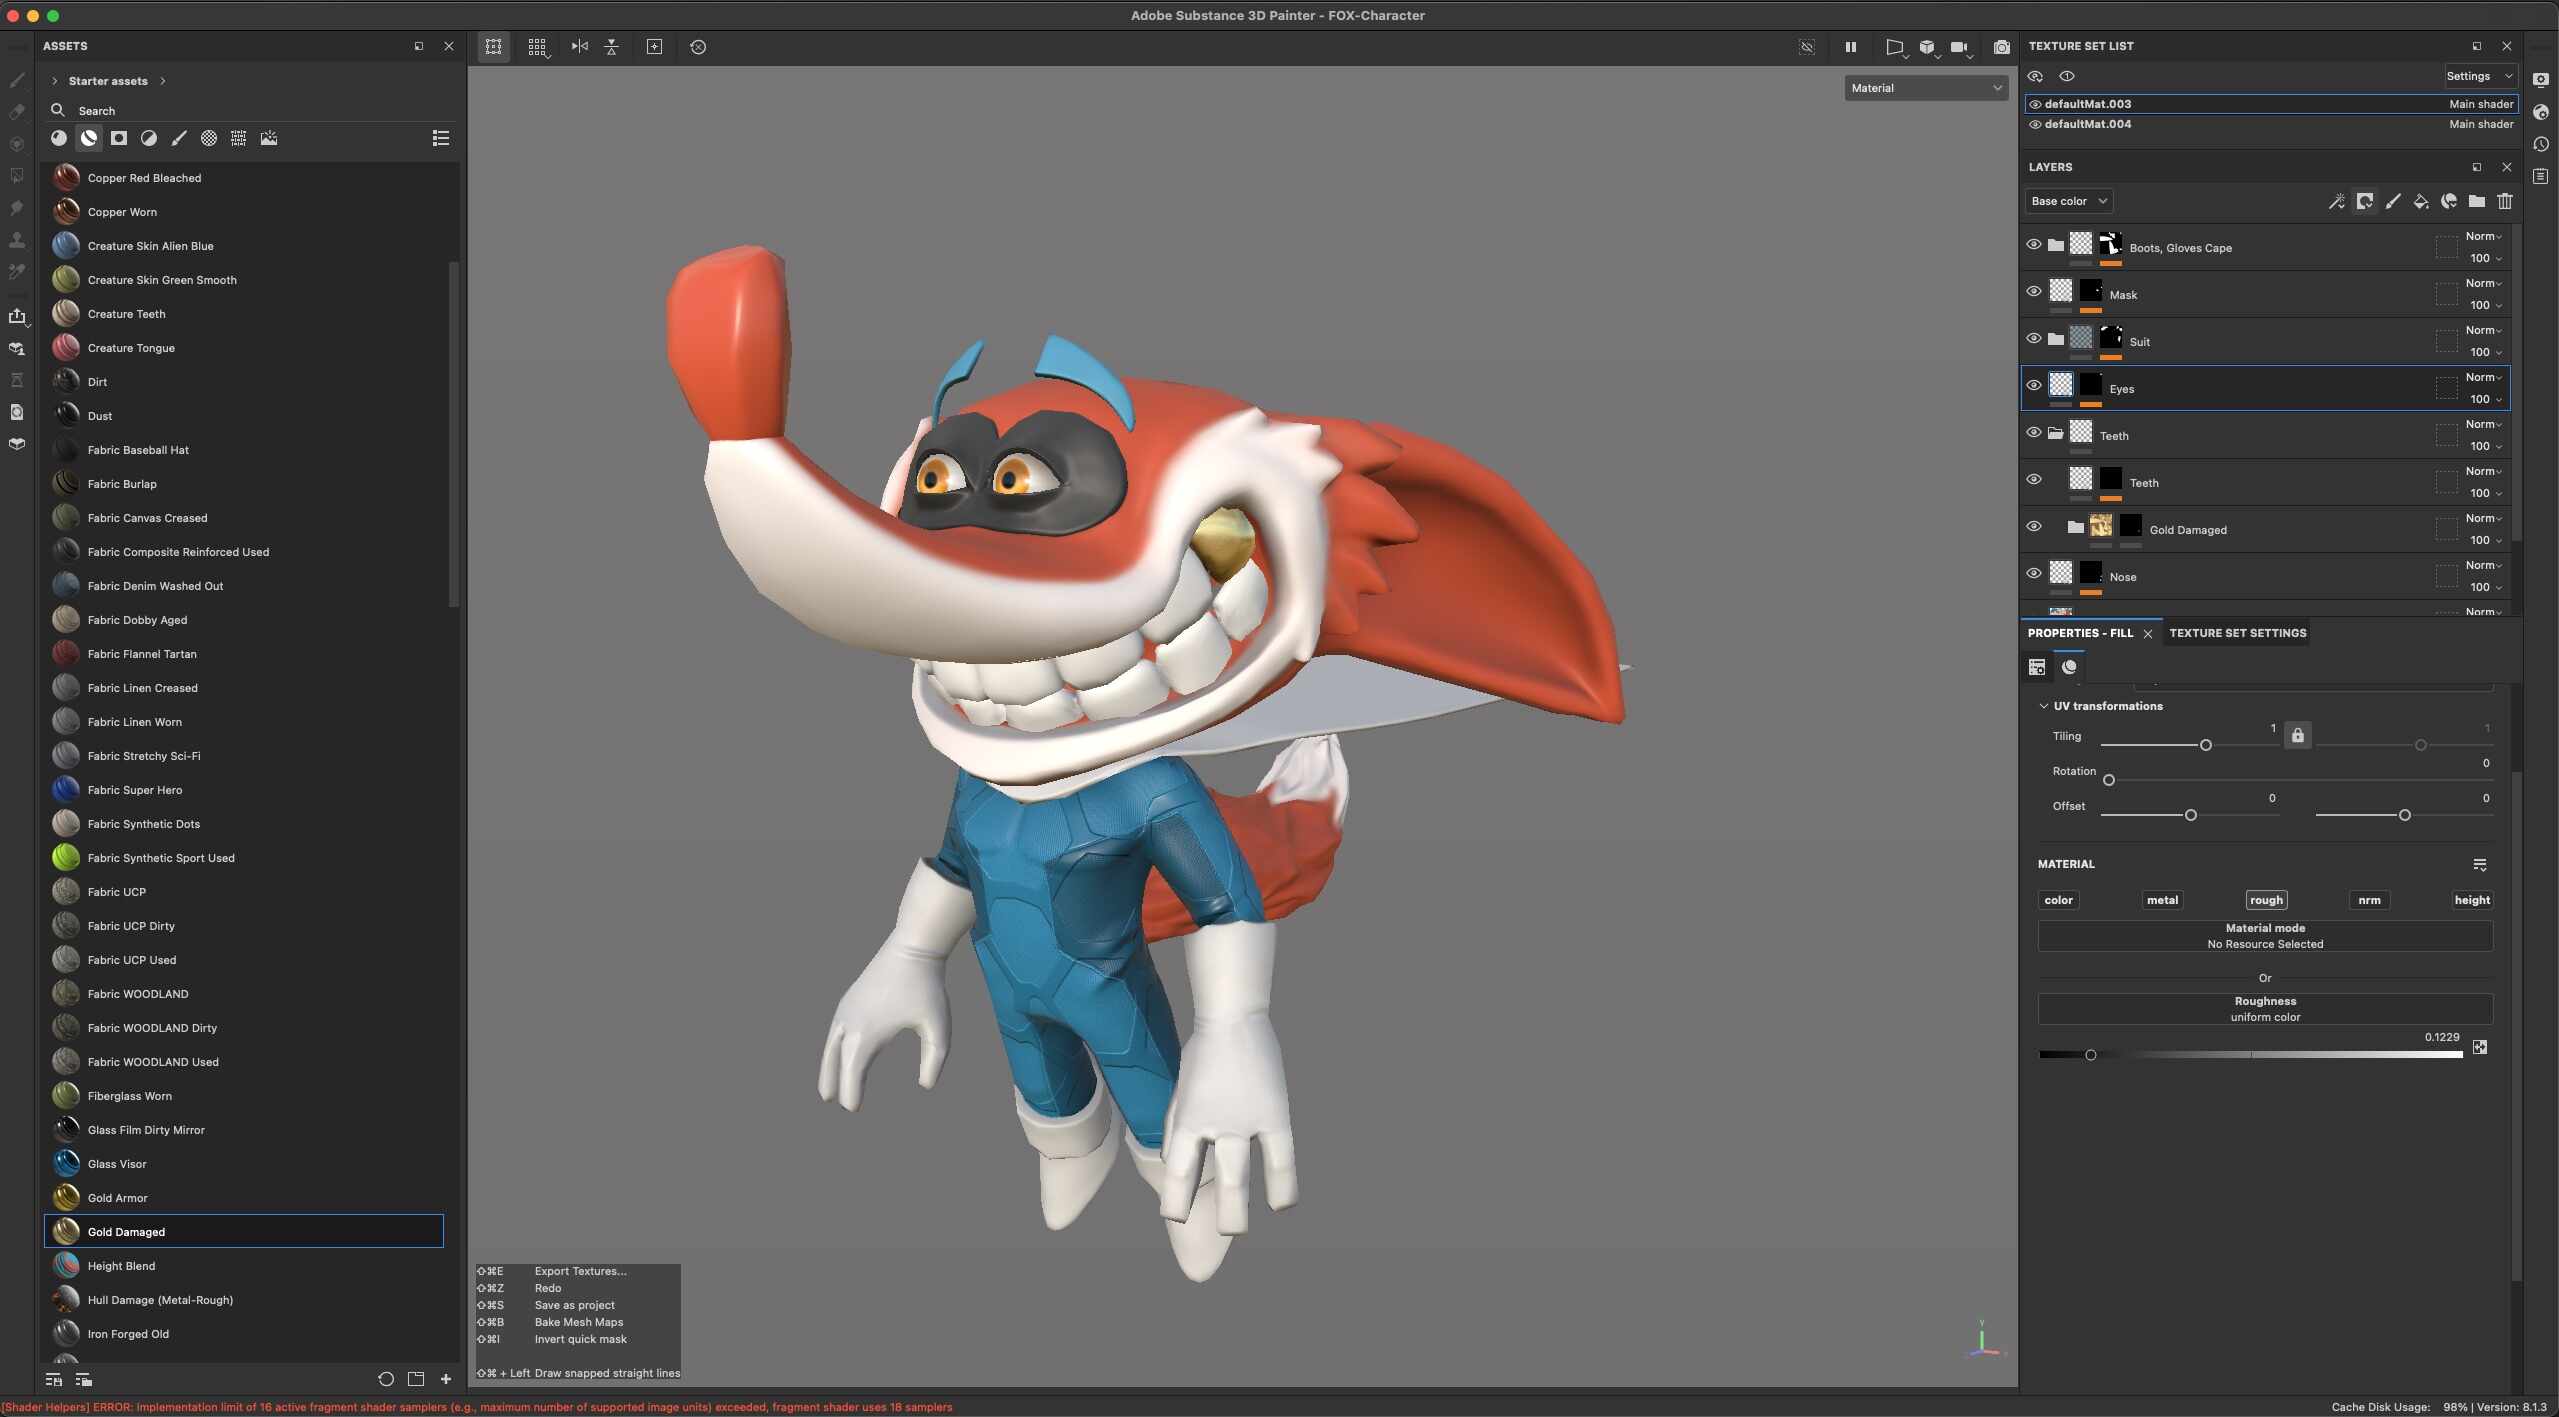Image resolution: width=2559 pixels, height=1417 pixels.
Task: Select the Paint brush tool in left toolbar
Action: pos(17,80)
